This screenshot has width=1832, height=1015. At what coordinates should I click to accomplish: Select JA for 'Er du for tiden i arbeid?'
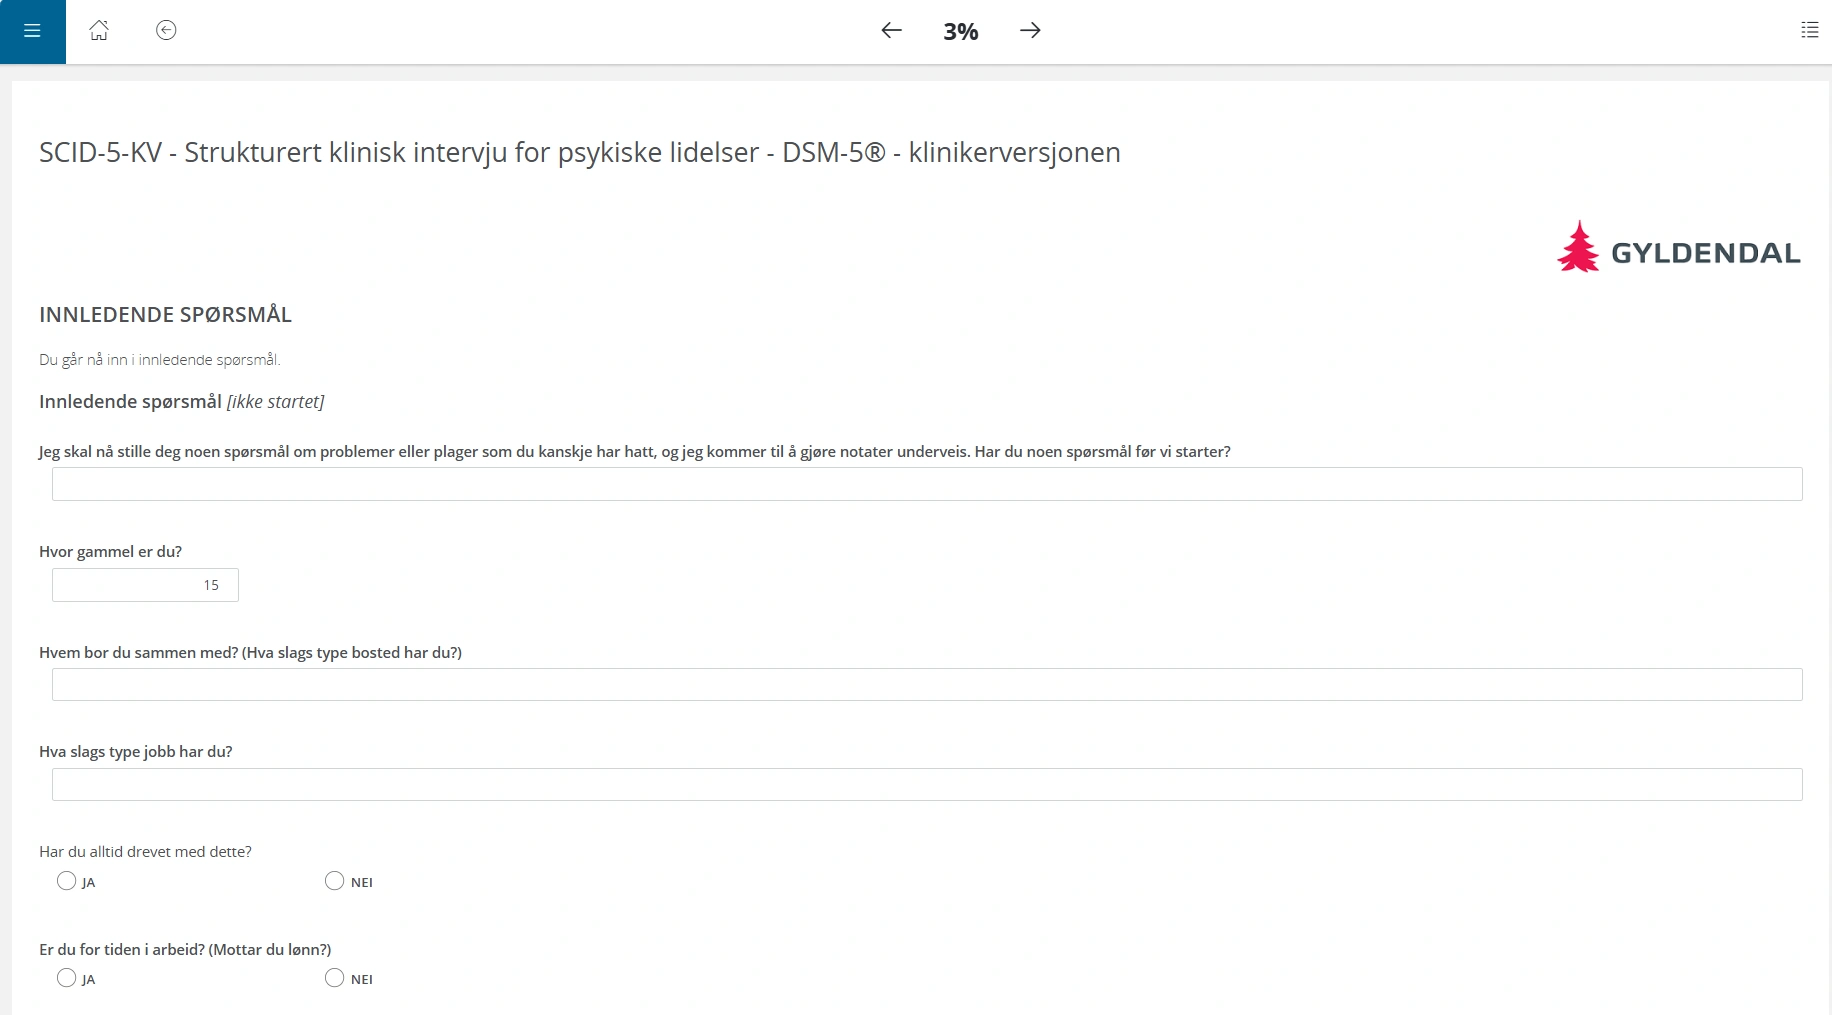point(67,978)
